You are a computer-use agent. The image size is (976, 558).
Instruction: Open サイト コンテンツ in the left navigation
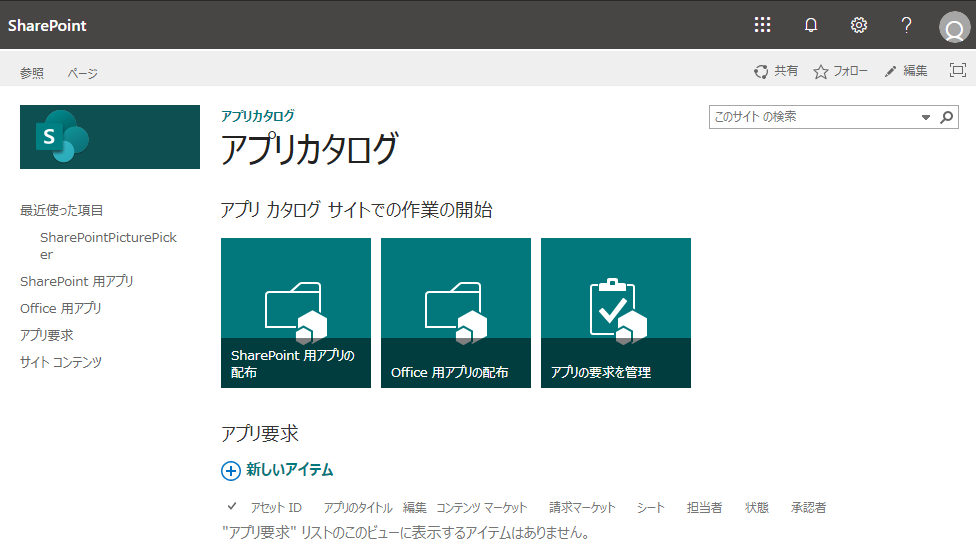tap(61, 362)
